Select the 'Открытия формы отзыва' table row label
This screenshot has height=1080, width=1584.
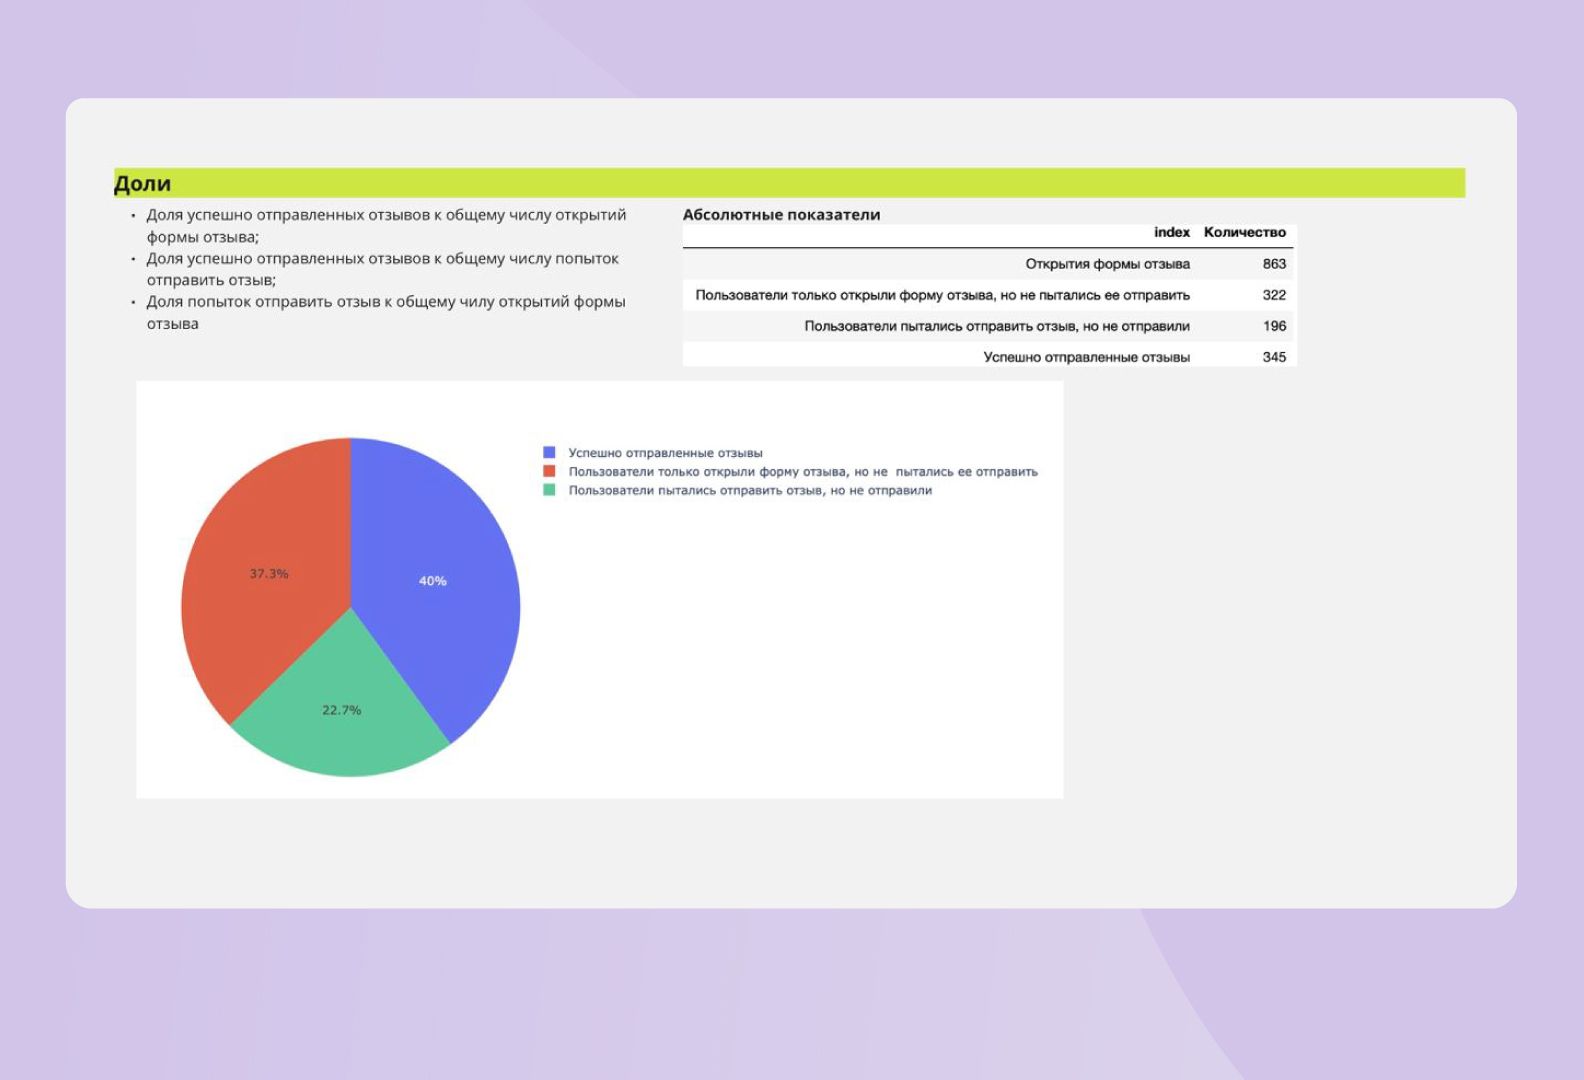[1107, 264]
